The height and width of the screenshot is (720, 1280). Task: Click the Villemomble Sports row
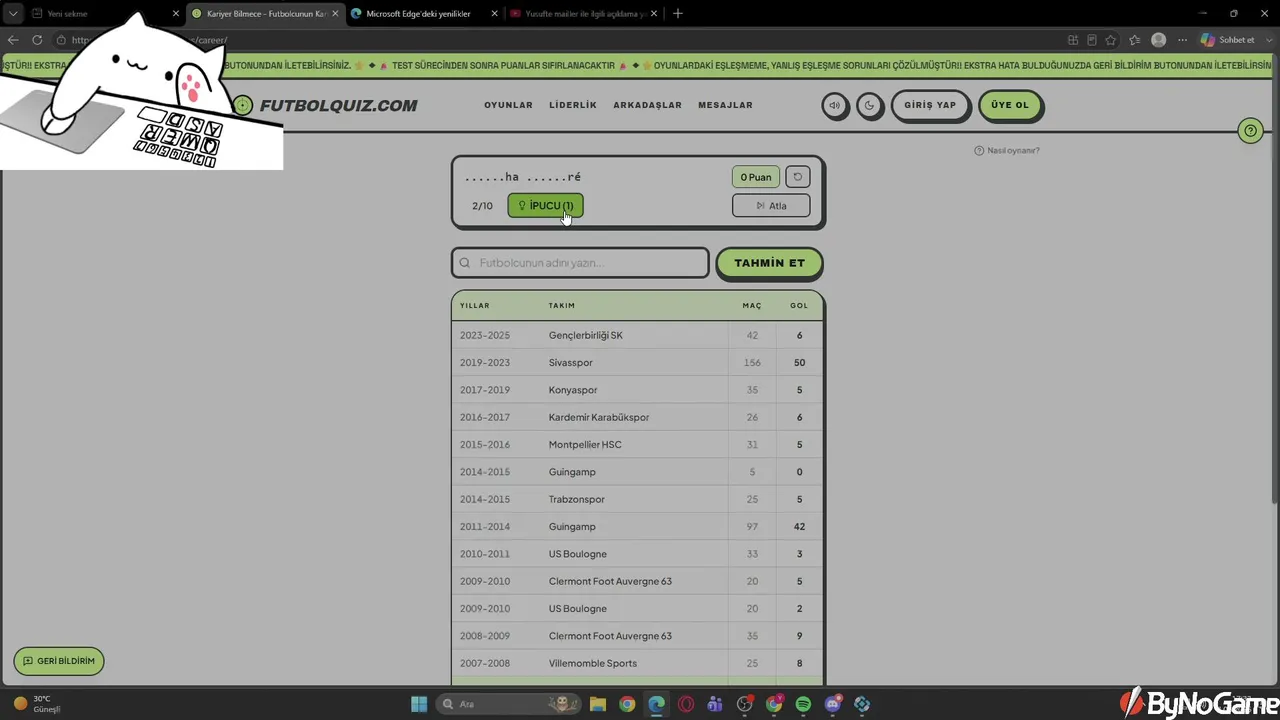(638, 663)
